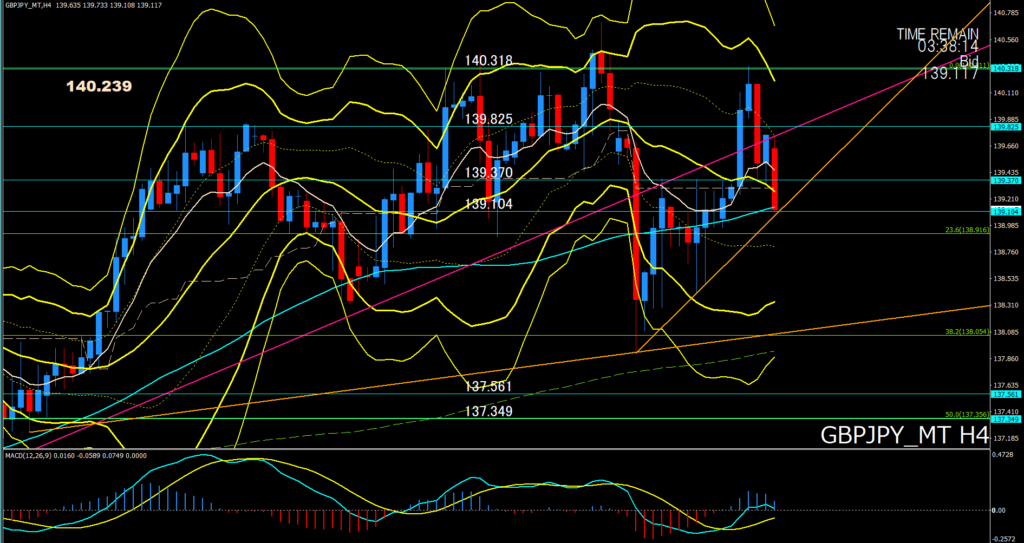Click the TIME REMAIN label

(x=937, y=34)
